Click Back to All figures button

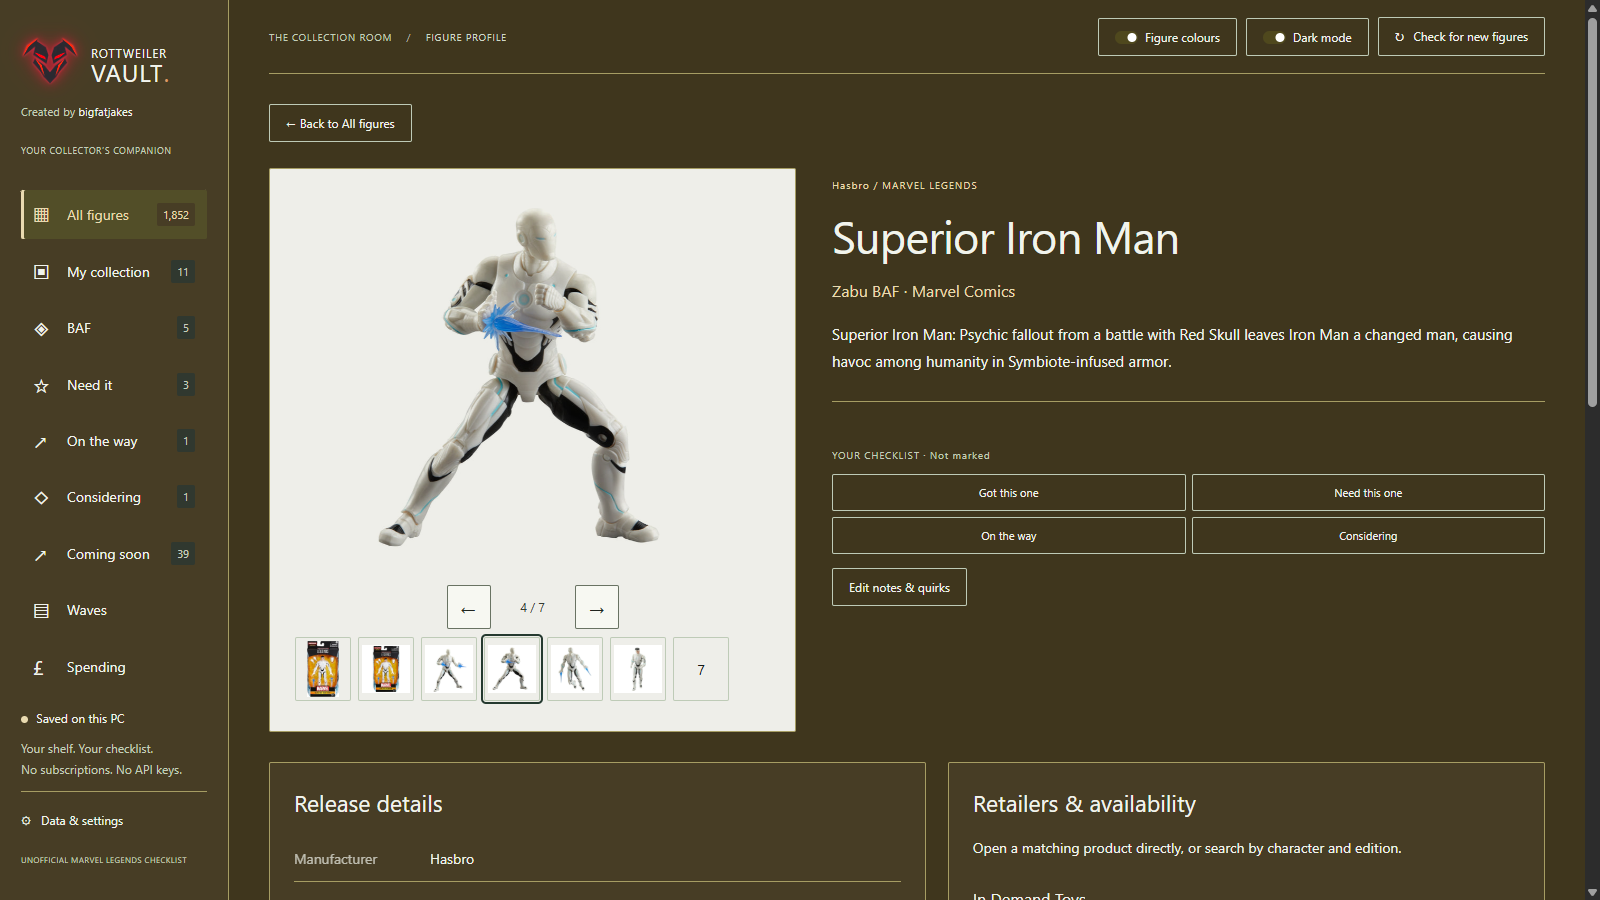point(340,123)
